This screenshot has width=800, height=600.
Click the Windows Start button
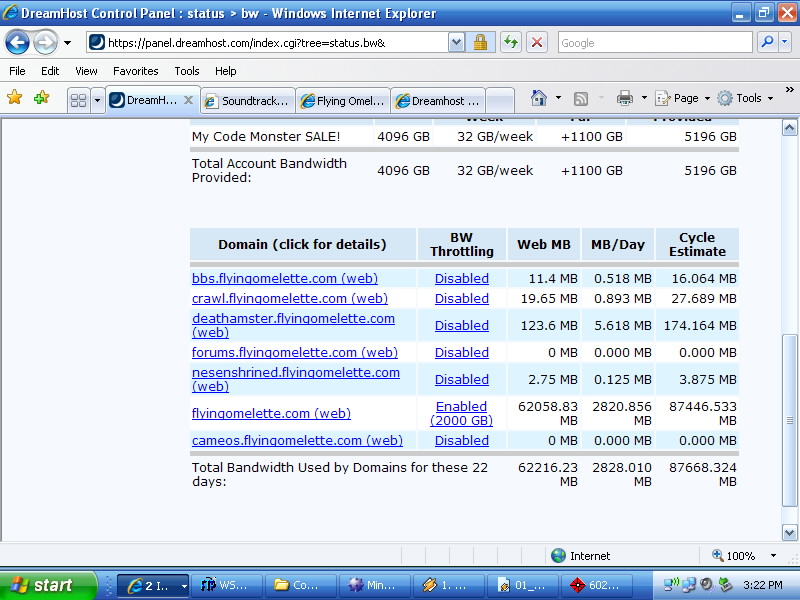point(48,585)
